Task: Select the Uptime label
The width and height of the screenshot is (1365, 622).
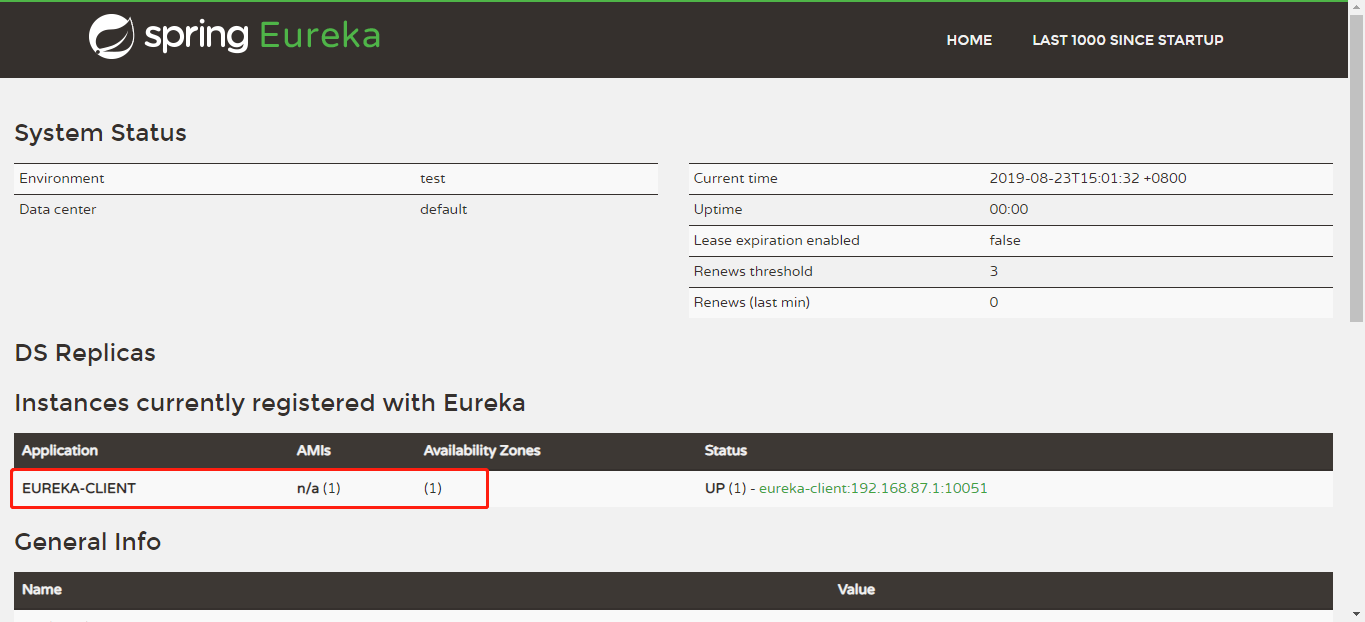Action: pos(718,209)
